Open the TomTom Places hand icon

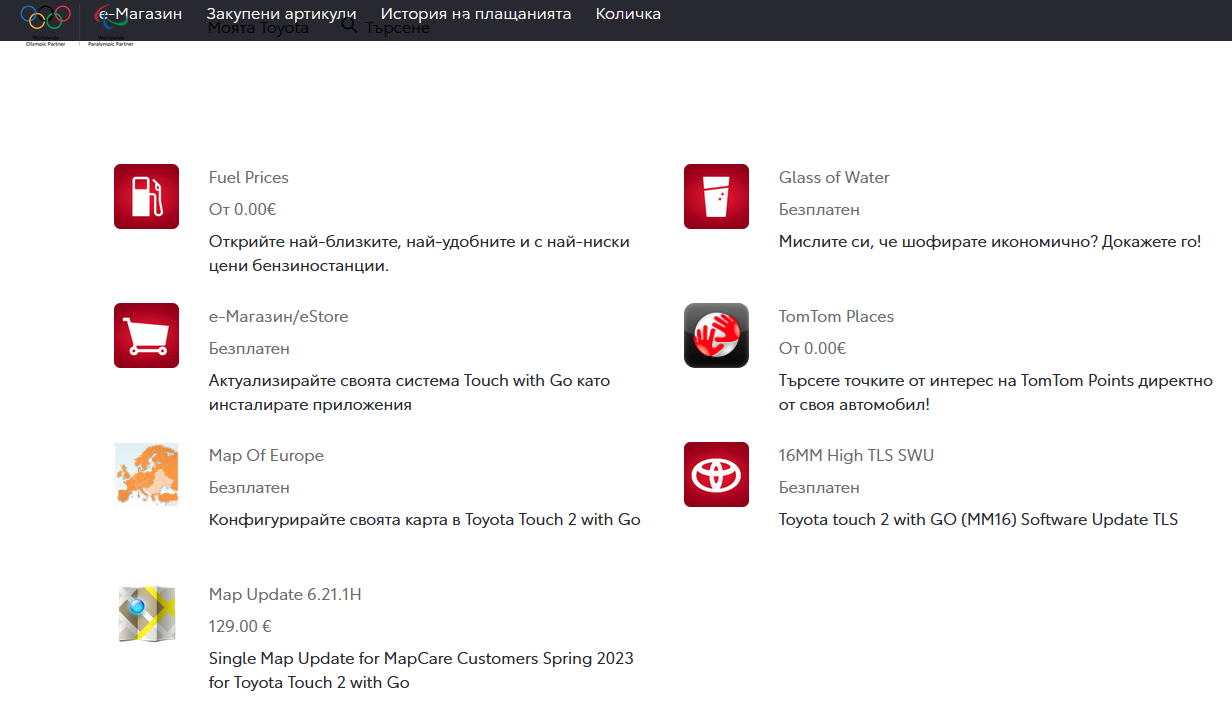[716, 335]
